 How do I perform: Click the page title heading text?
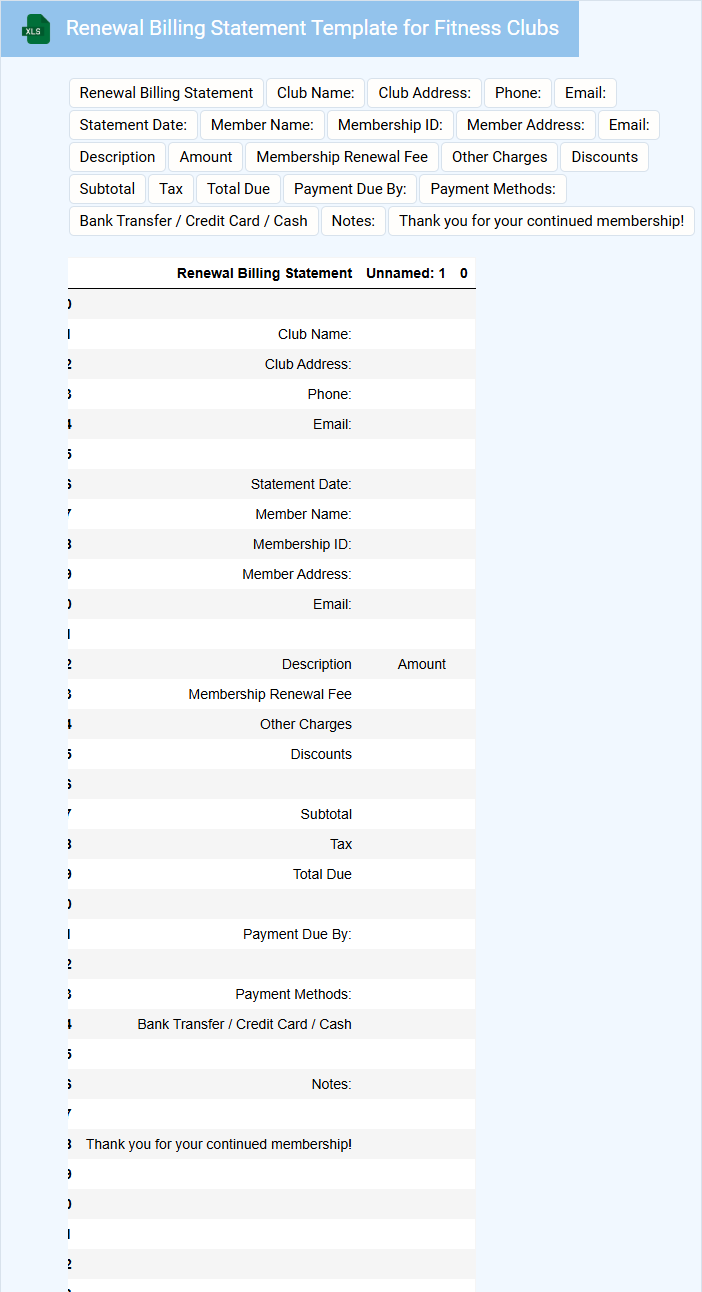click(x=312, y=29)
